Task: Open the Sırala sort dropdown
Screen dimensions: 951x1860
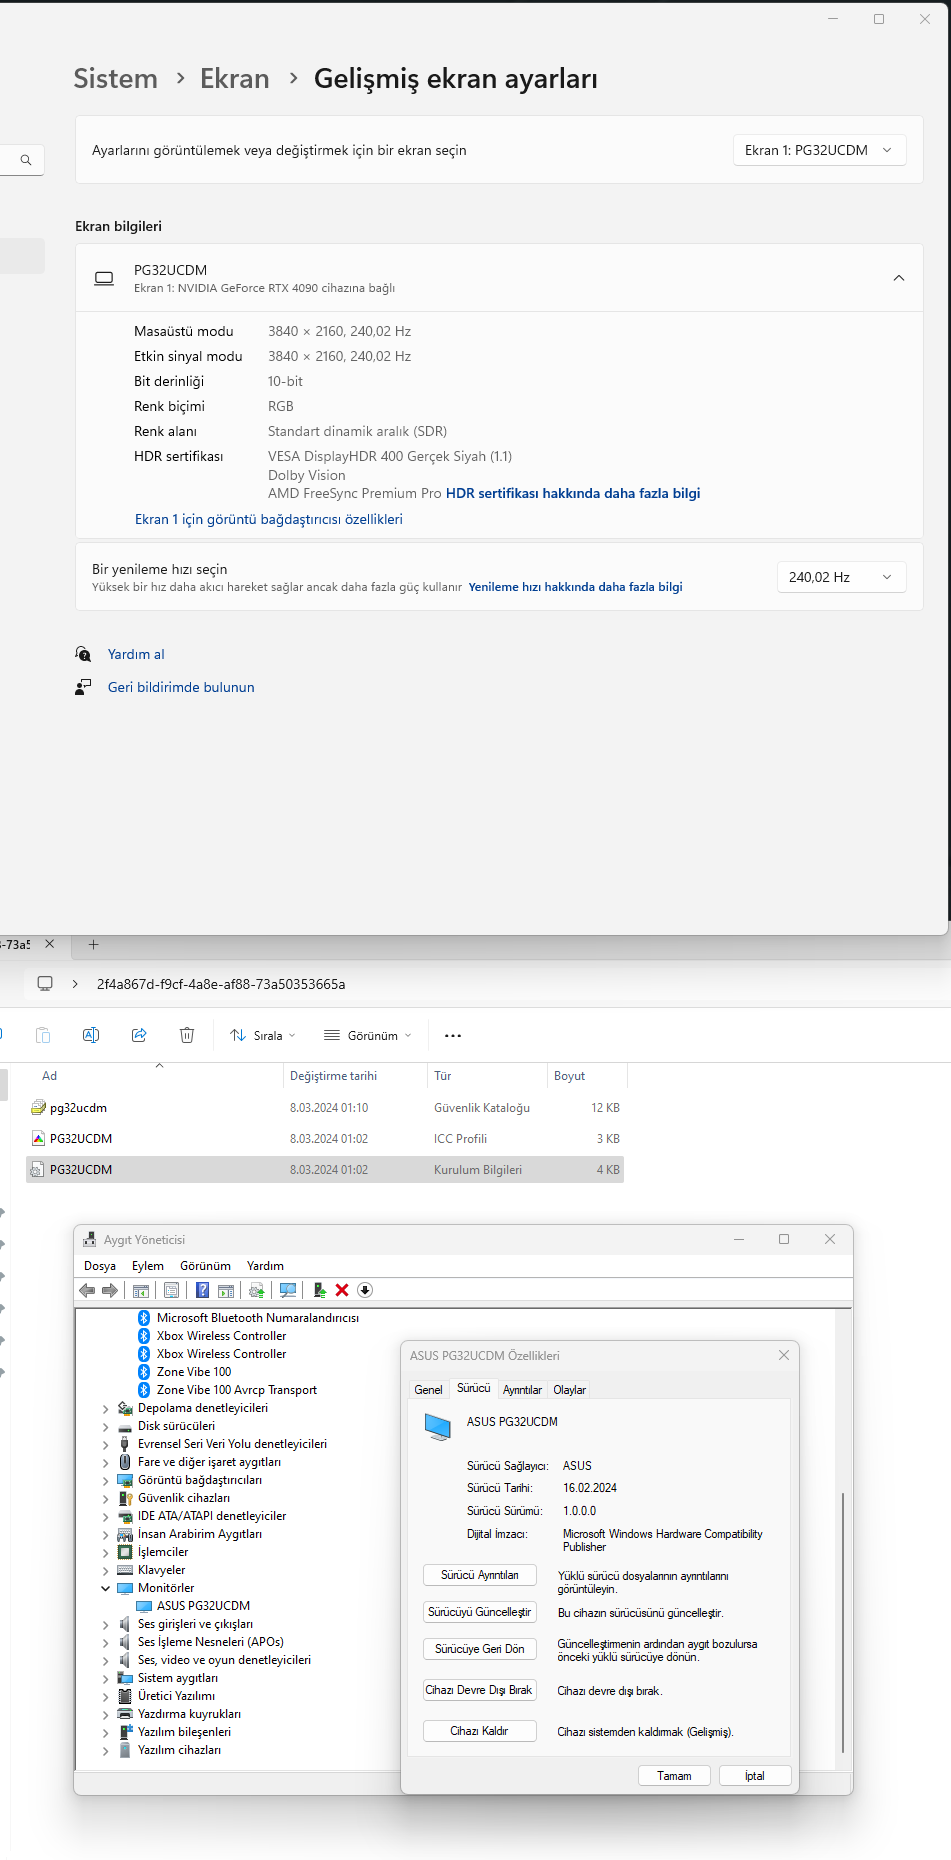Action: (263, 1036)
